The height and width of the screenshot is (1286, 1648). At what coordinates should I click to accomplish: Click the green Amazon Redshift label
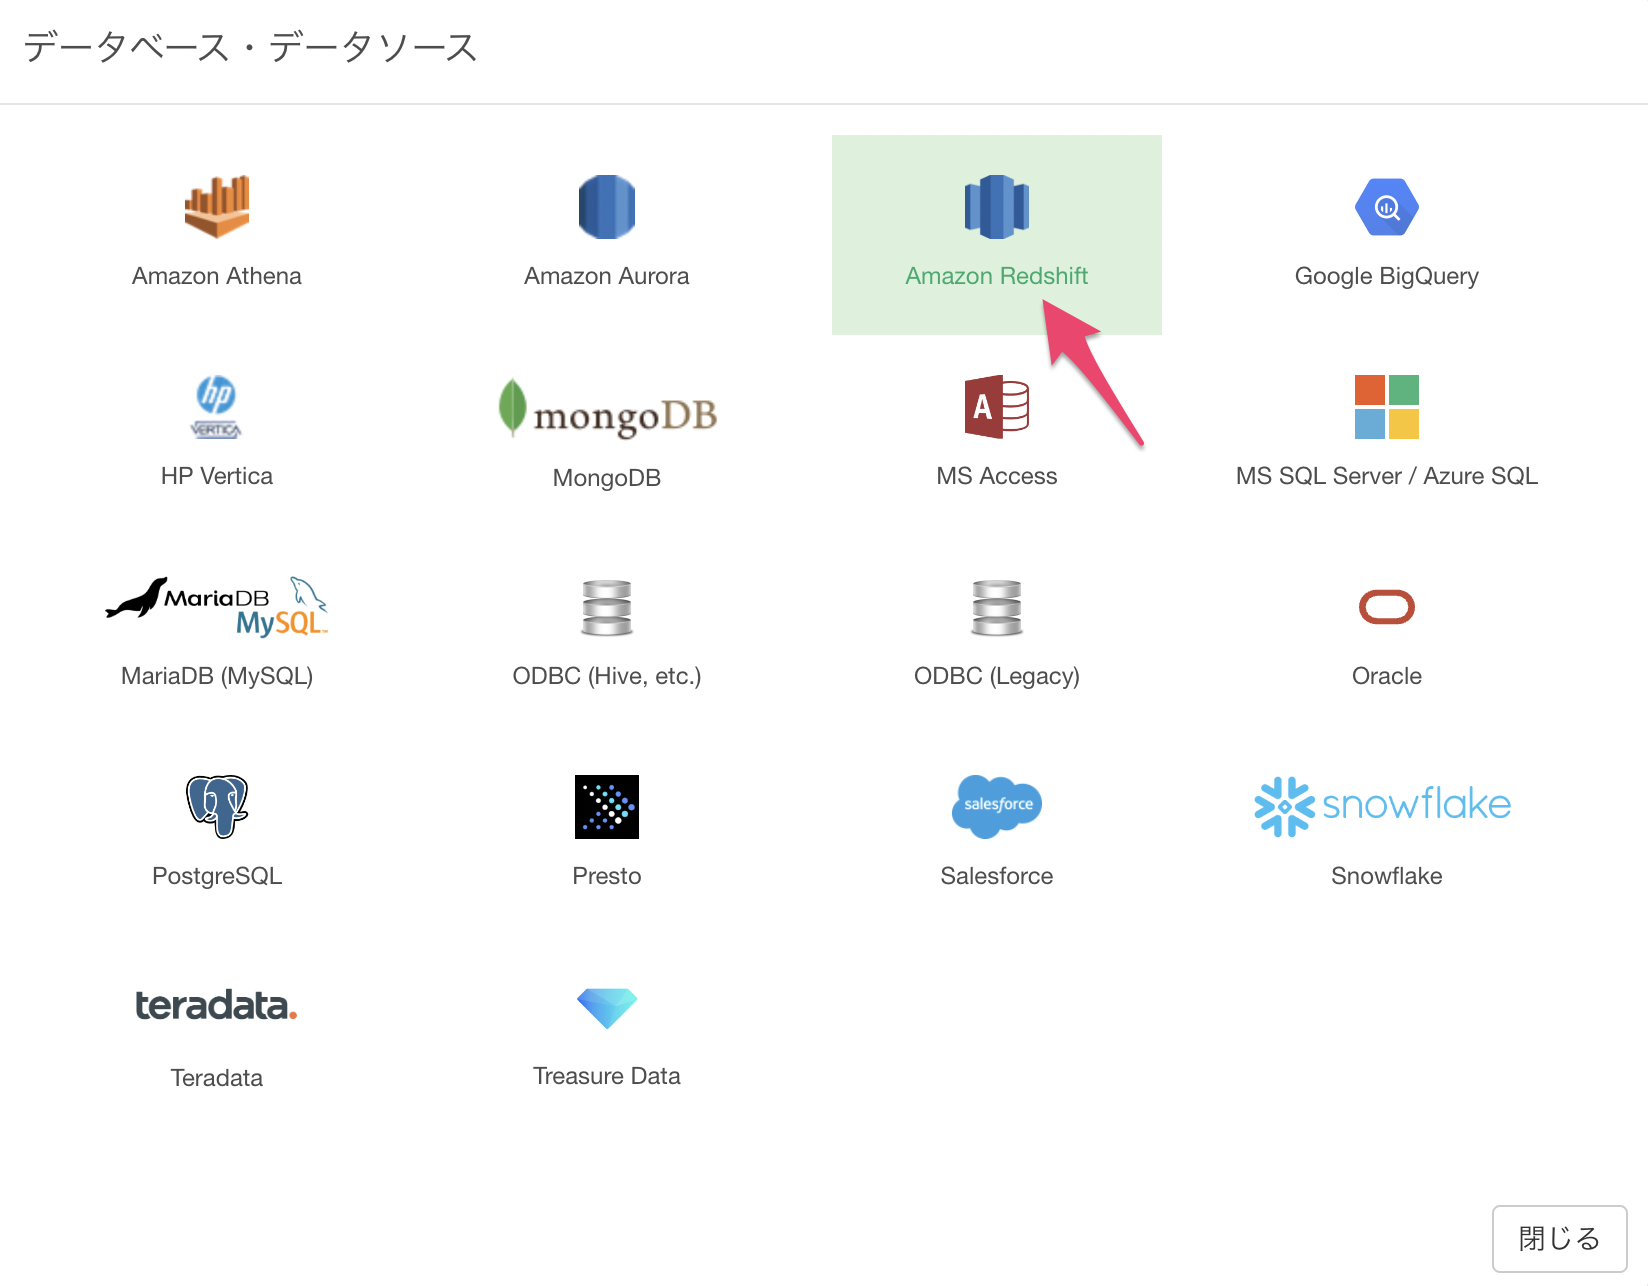[x=997, y=276]
